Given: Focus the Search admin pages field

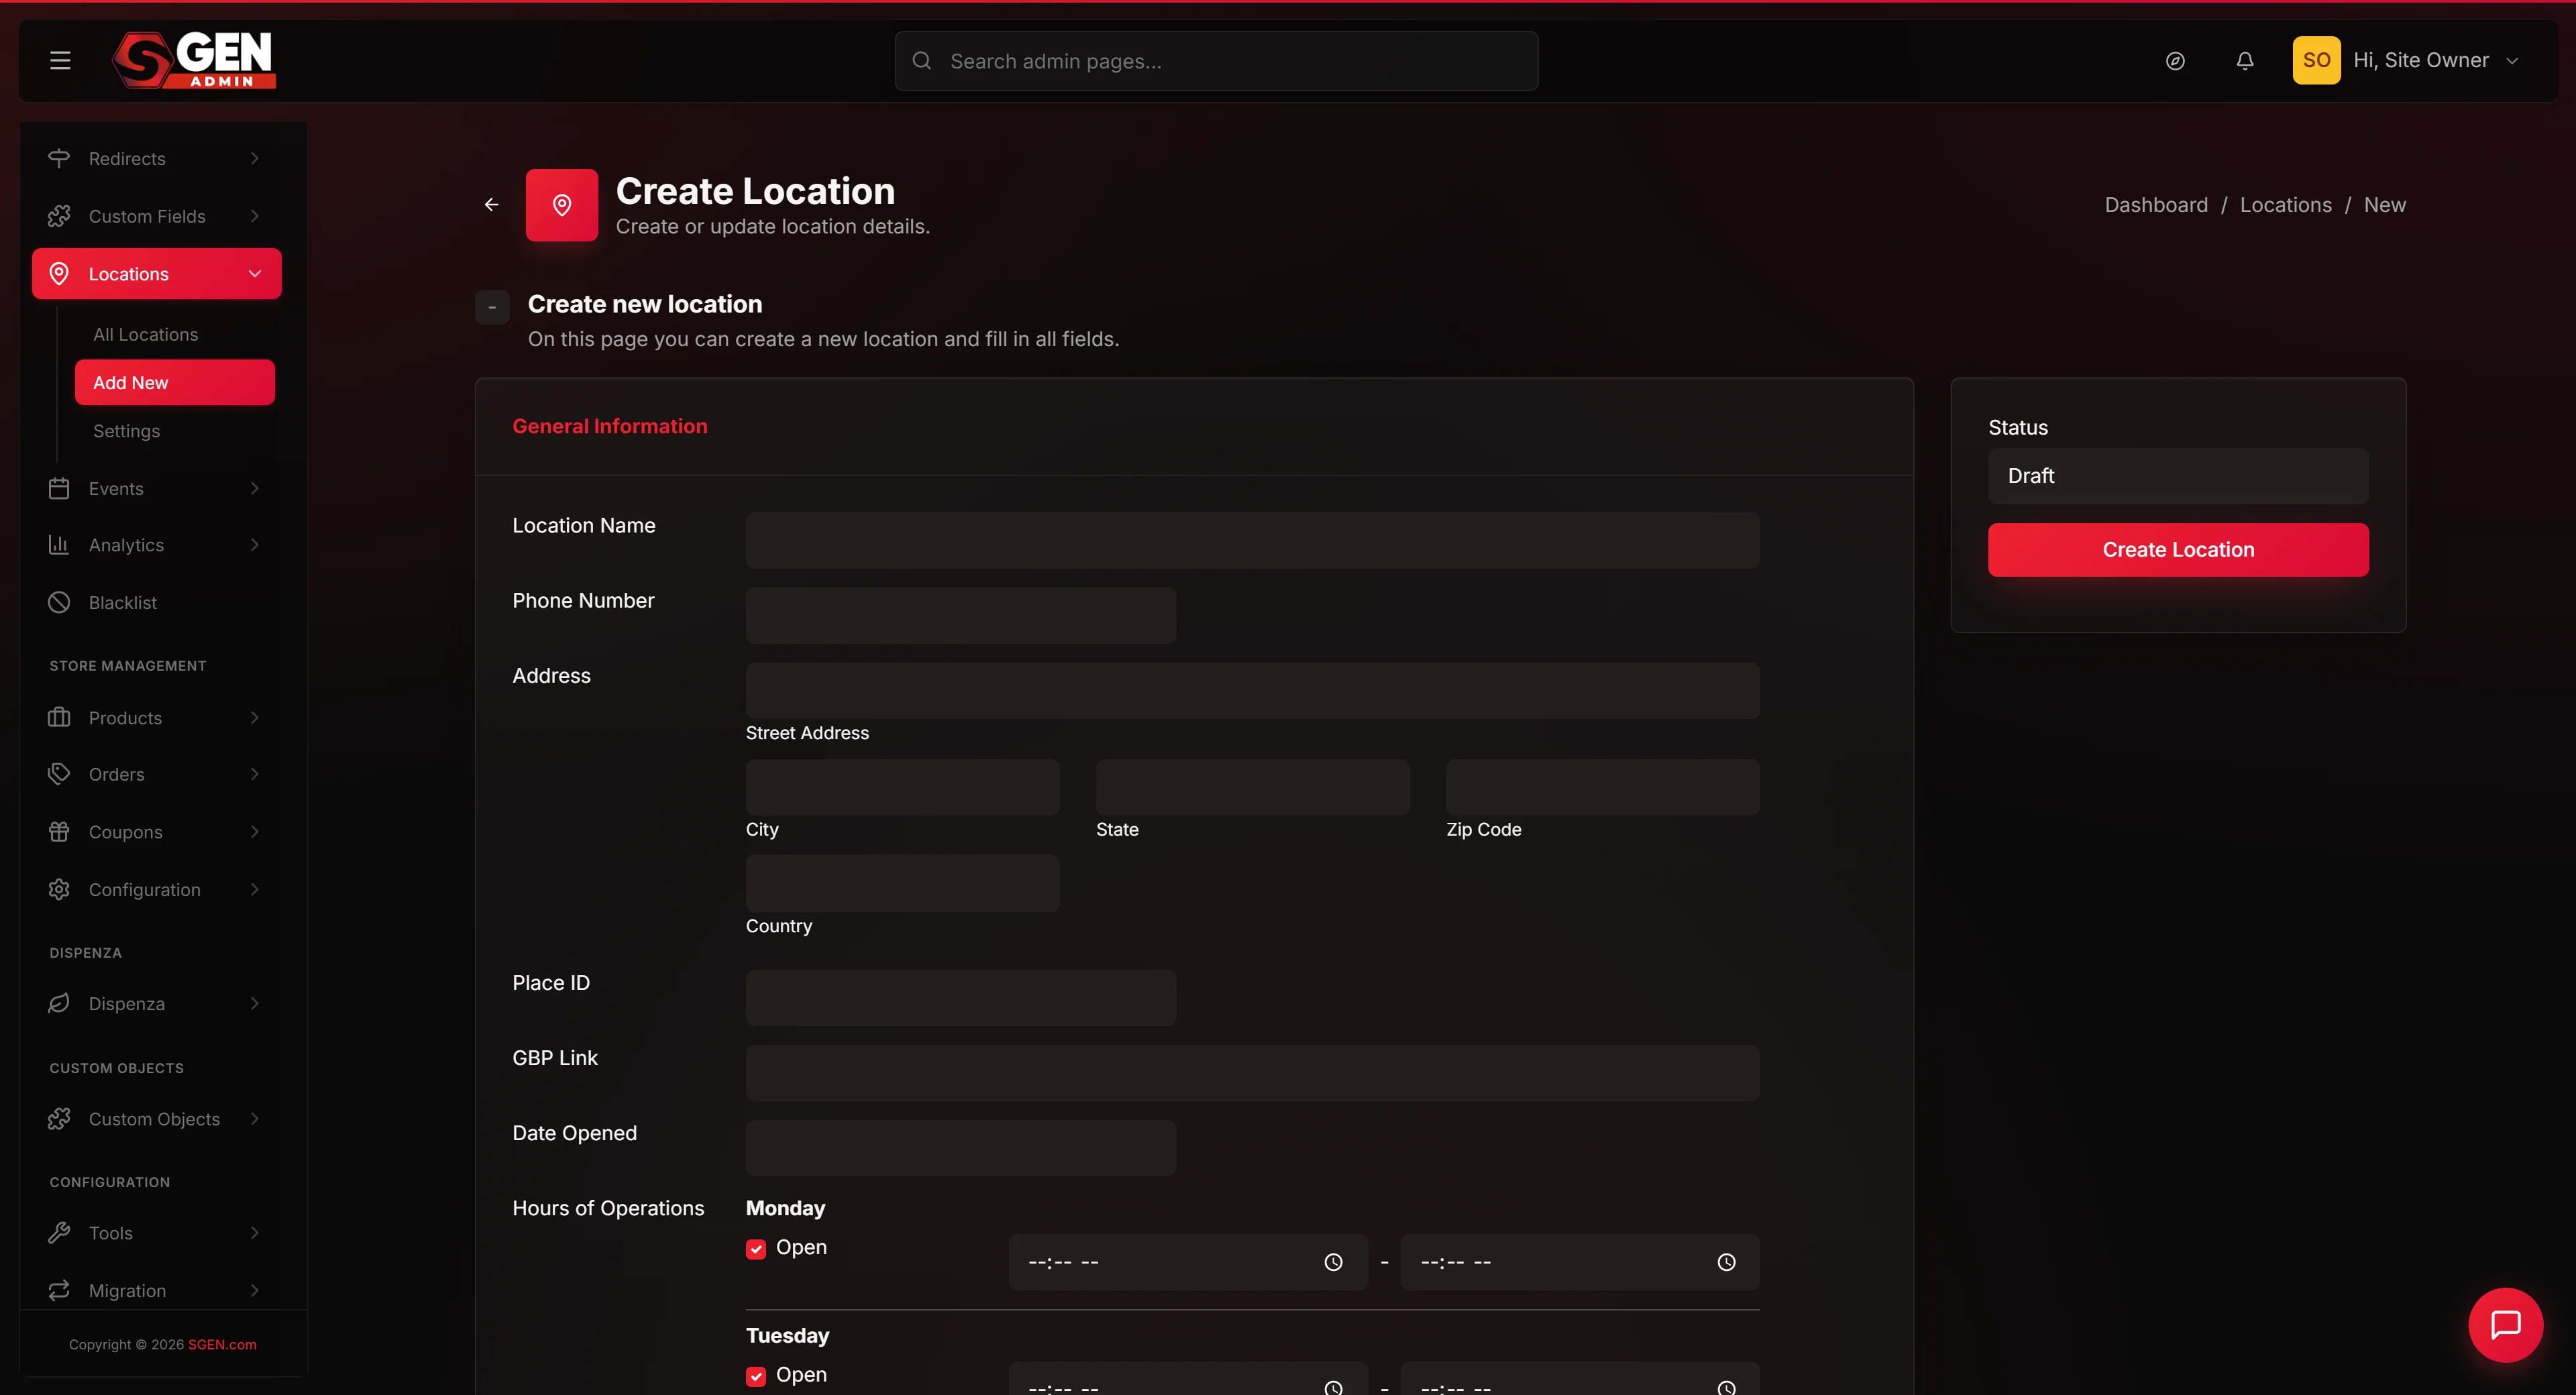Looking at the screenshot, I should (1216, 61).
